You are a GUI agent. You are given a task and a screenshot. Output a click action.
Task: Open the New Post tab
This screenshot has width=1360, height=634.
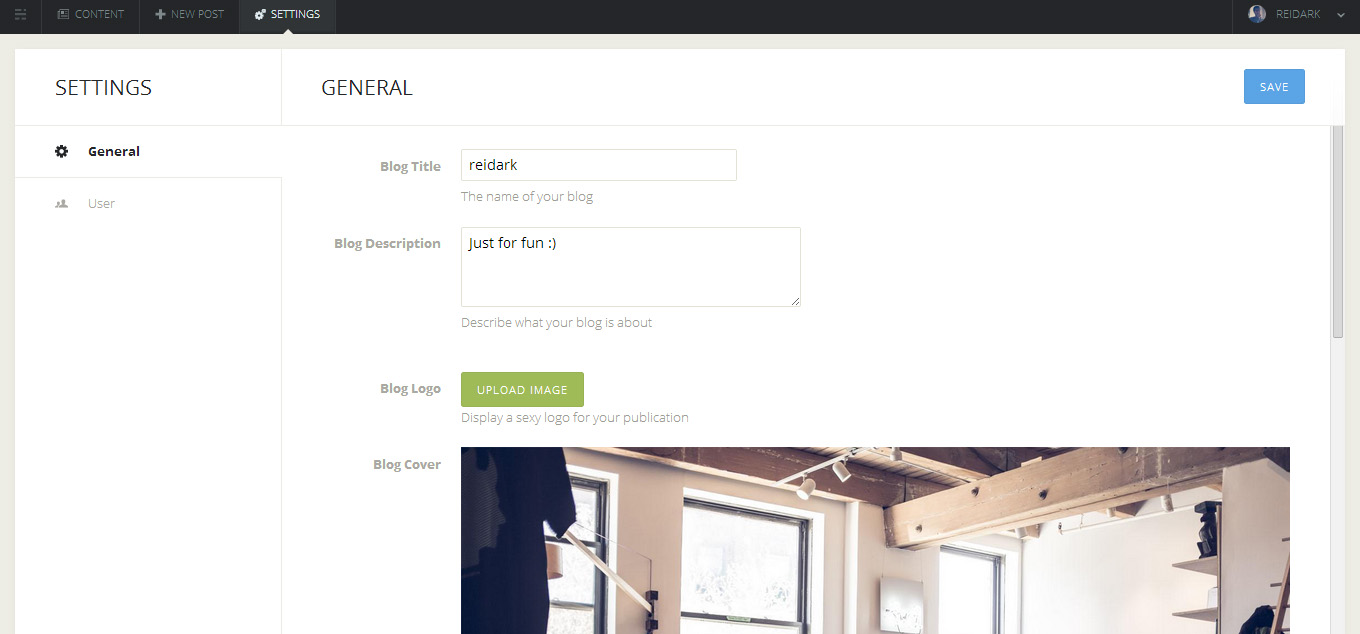point(189,15)
